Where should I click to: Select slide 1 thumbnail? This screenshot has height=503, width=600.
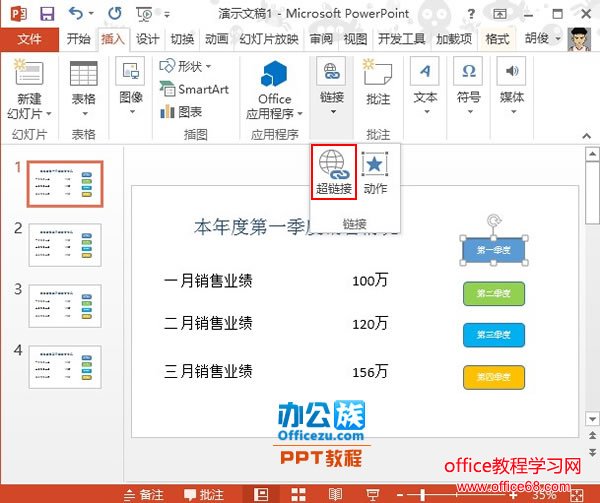65,184
